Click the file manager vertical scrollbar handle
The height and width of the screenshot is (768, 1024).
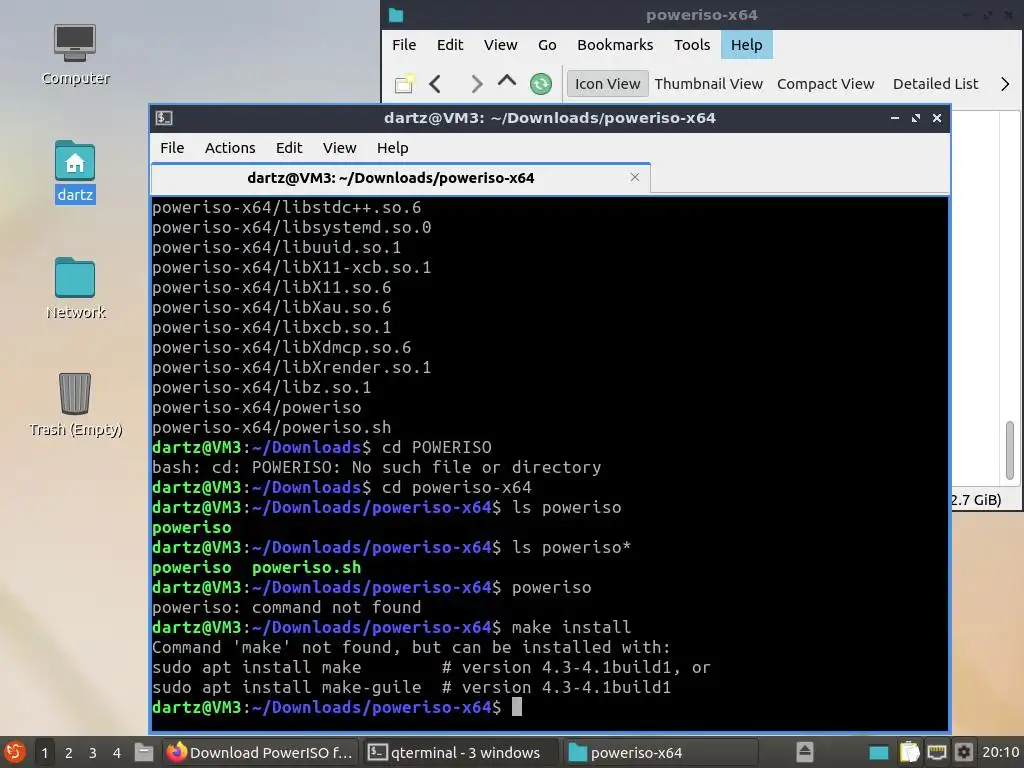[x=1010, y=450]
